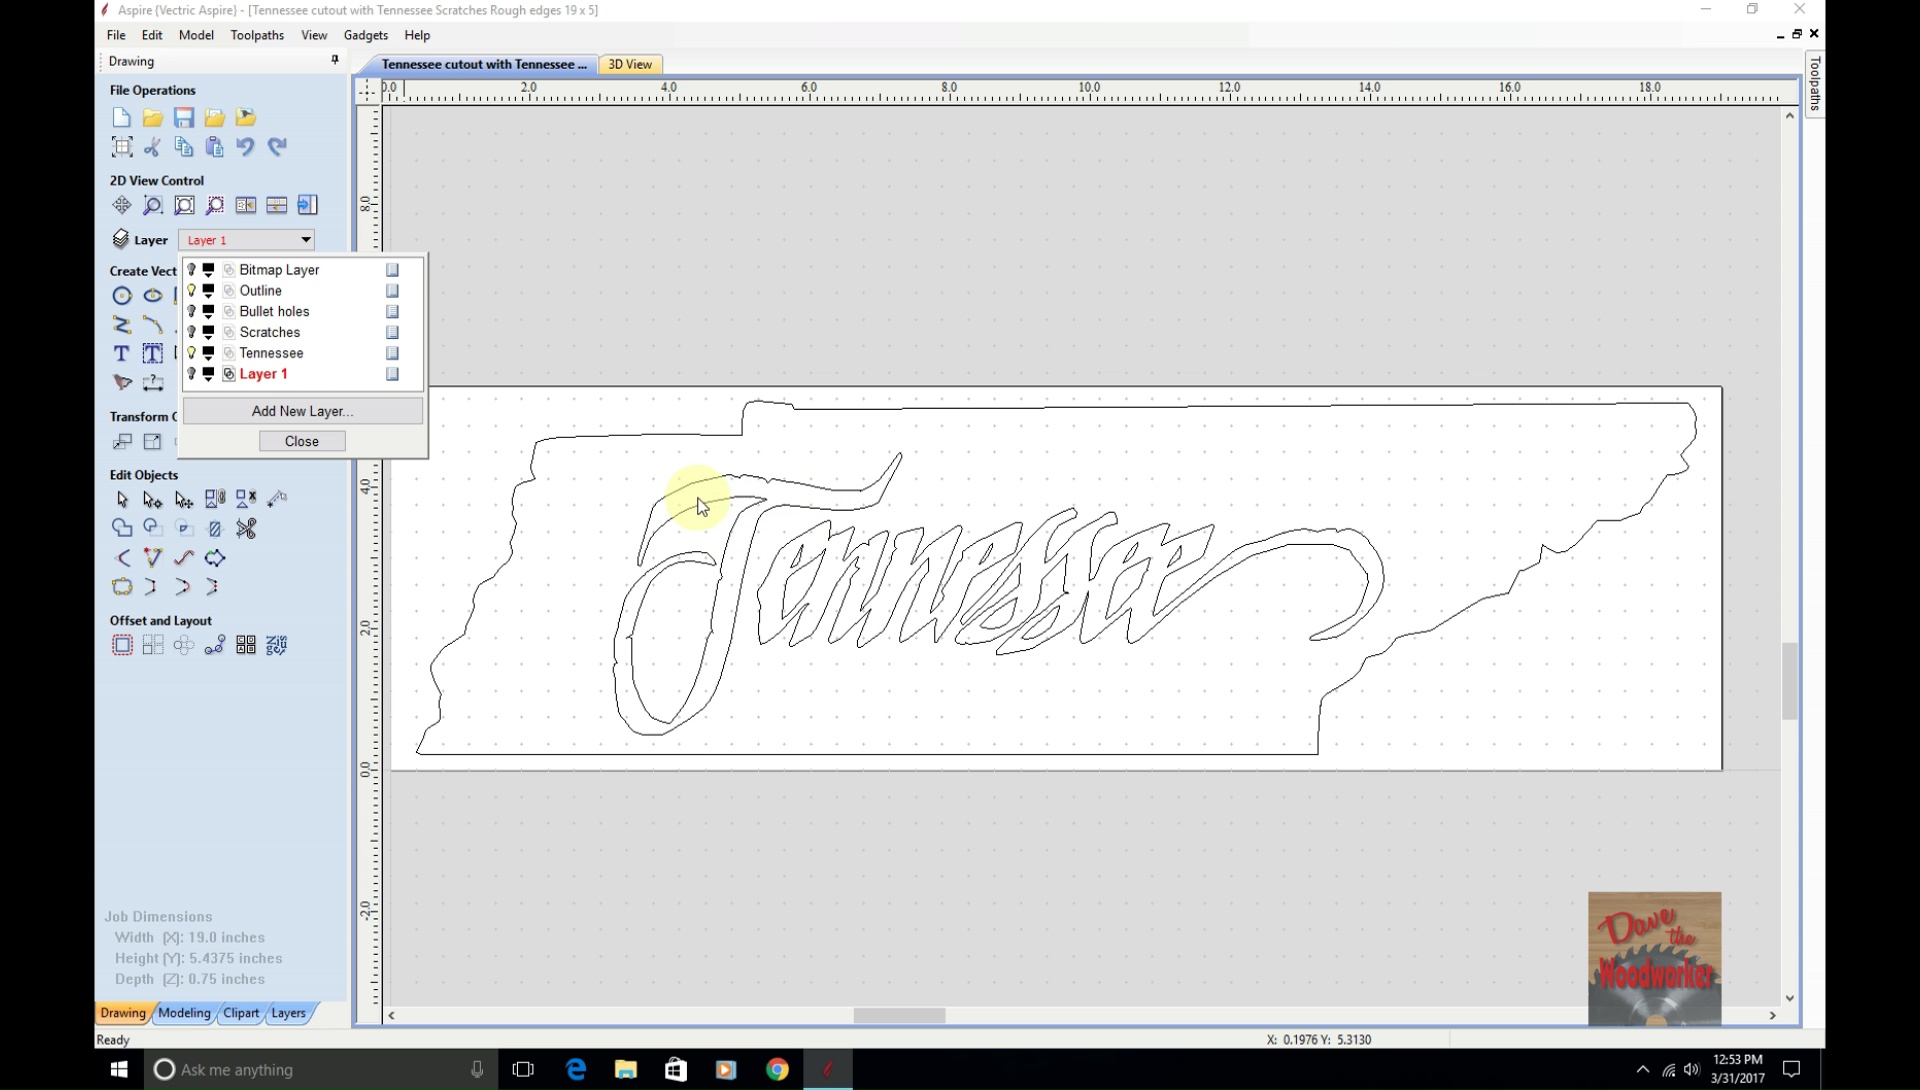Toggle visibility bulb for Bitmap Layer

[x=192, y=270]
